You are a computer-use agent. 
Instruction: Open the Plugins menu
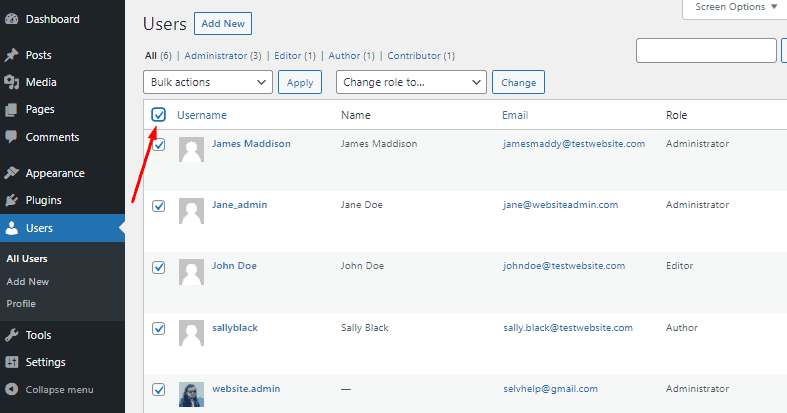click(43, 200)
